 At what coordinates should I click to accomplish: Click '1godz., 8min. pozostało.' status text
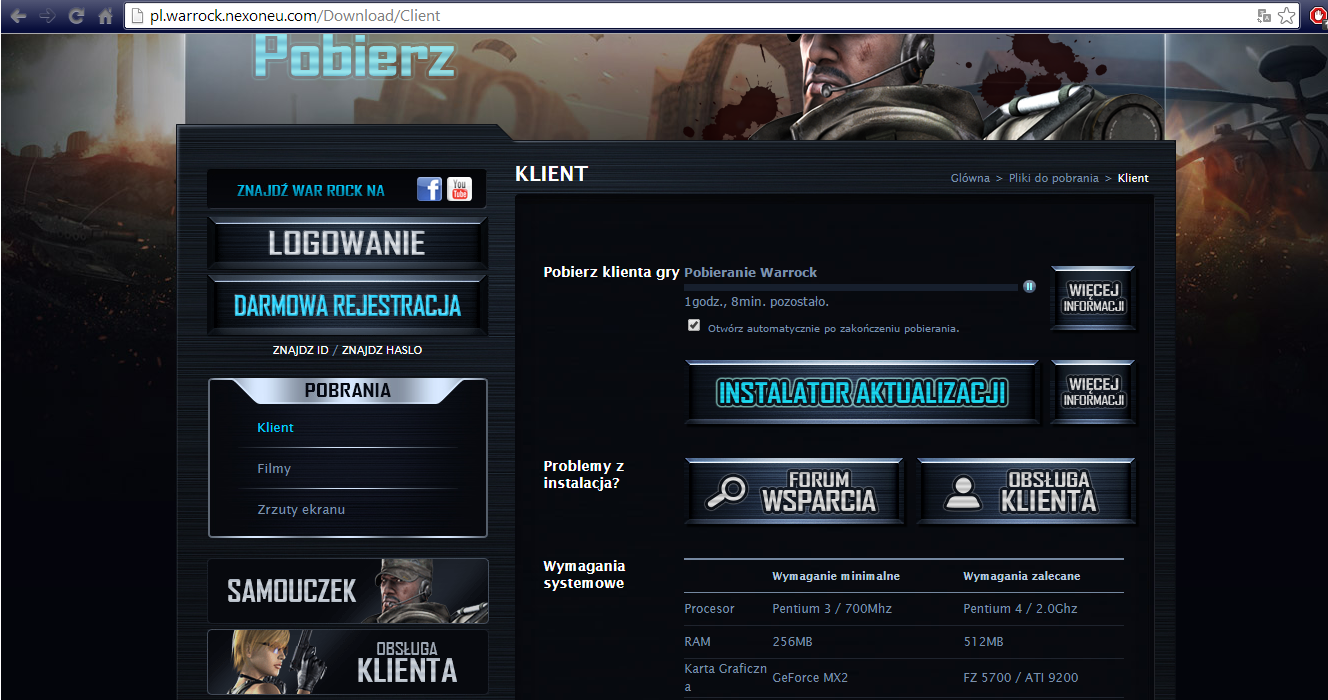click(x=756, y=301)
